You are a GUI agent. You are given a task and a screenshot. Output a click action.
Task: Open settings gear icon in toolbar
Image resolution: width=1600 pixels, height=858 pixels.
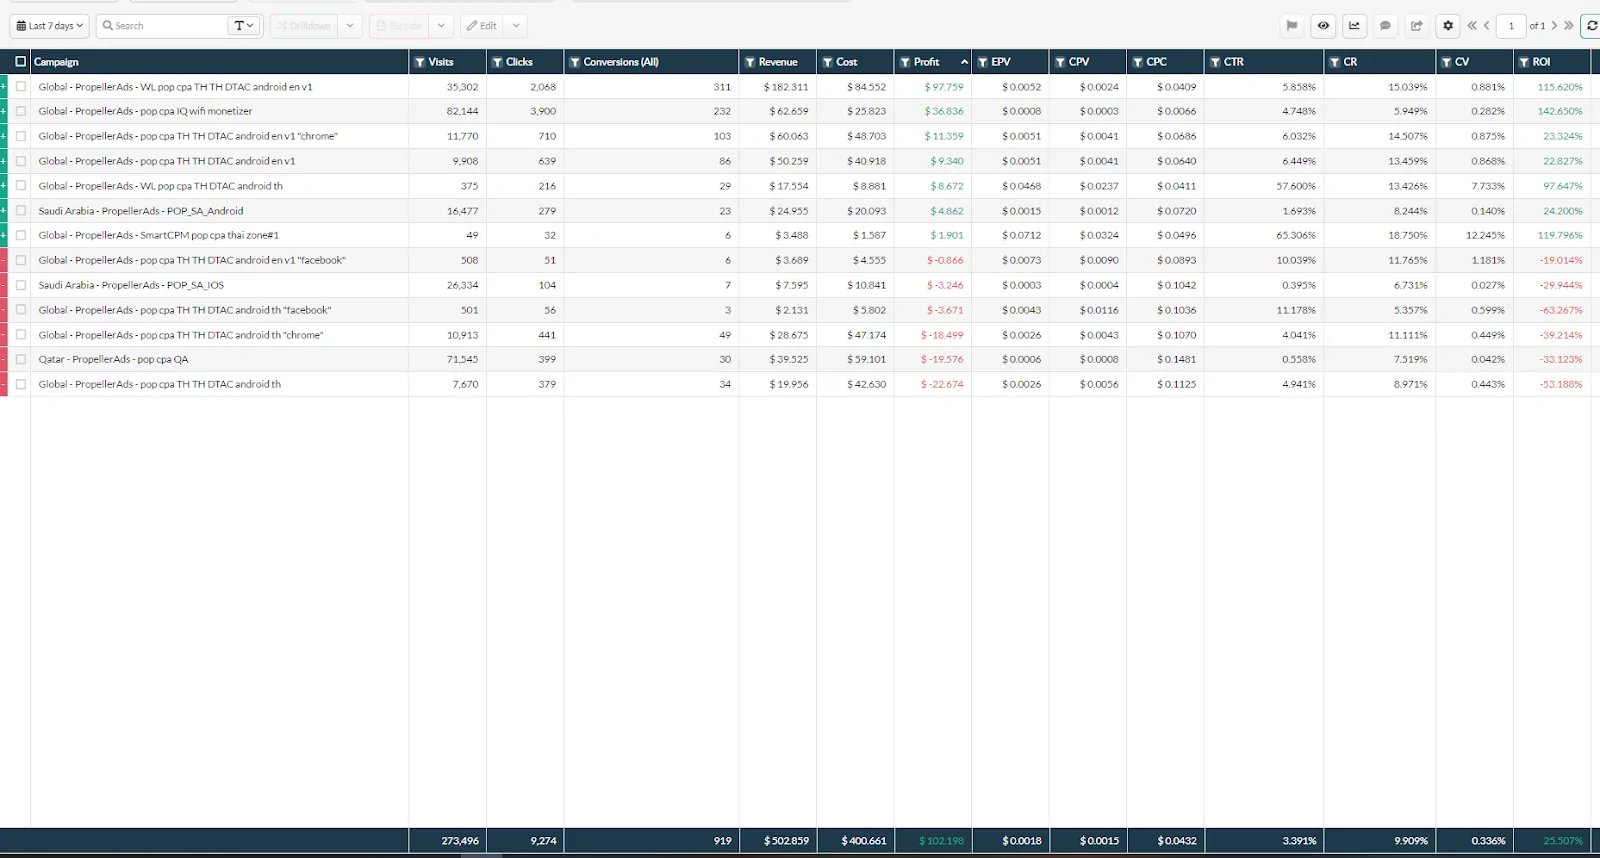pyautogui.click(x=1447, y=26)
